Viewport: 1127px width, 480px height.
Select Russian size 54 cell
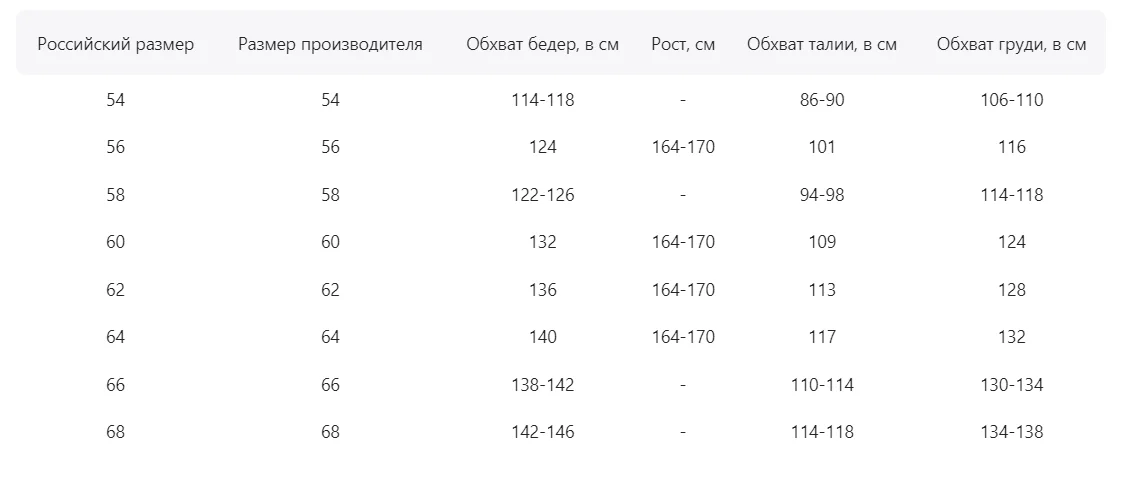point(116,100)
